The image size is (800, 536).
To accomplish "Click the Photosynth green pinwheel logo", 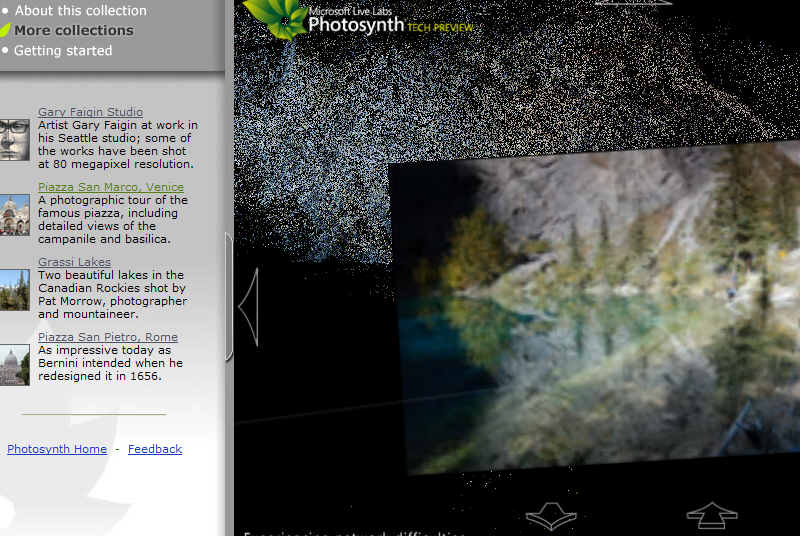I will click(x=276, y=18).
